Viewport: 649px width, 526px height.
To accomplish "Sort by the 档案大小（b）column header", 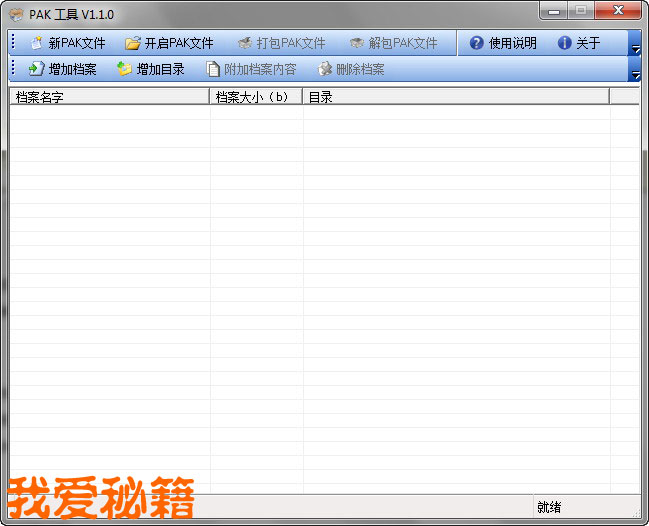I will coord(256,97).
